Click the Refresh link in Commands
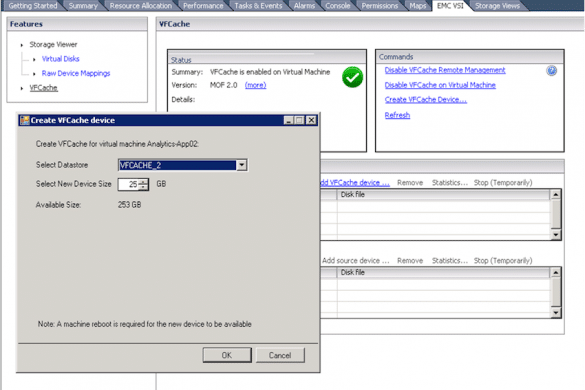Viewport: 585px width, 390px height. point(397,115)
